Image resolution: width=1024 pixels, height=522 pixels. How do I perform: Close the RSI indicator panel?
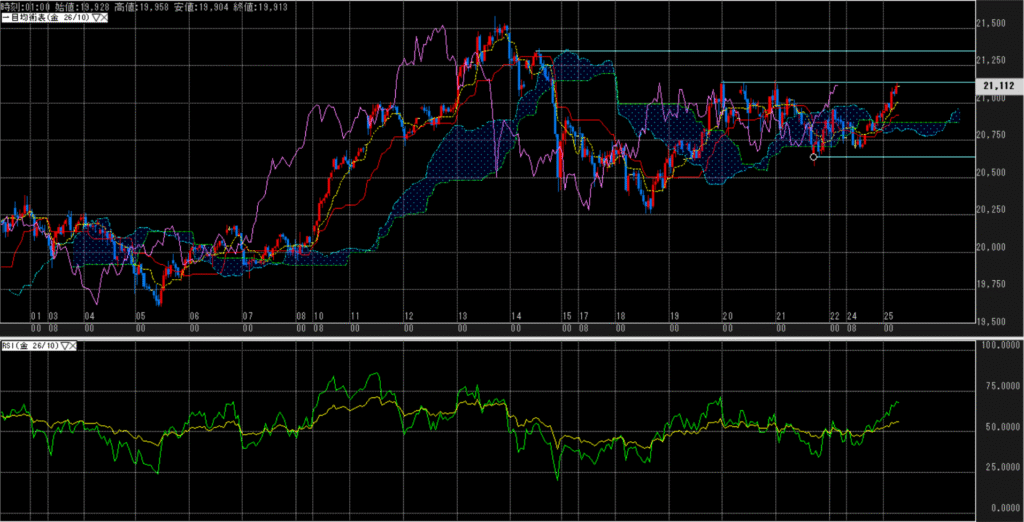tap(75, 345)
